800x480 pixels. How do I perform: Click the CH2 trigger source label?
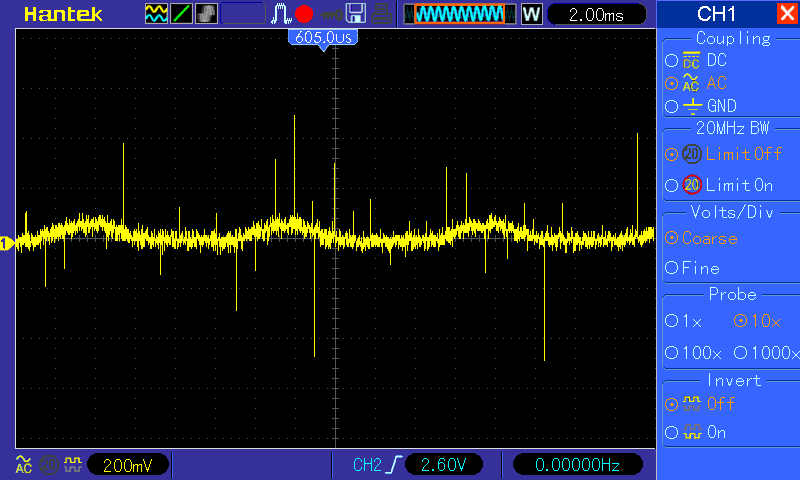(367, 465)
